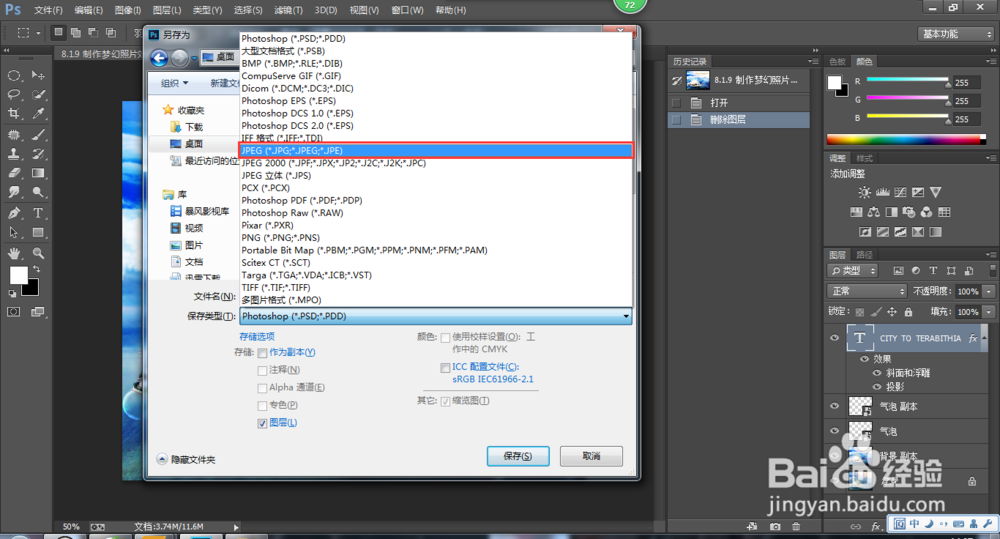This screenshot has width=1000, height=539.
Task: Hide the 气泡 副本 layer
Action: (834, 406)
